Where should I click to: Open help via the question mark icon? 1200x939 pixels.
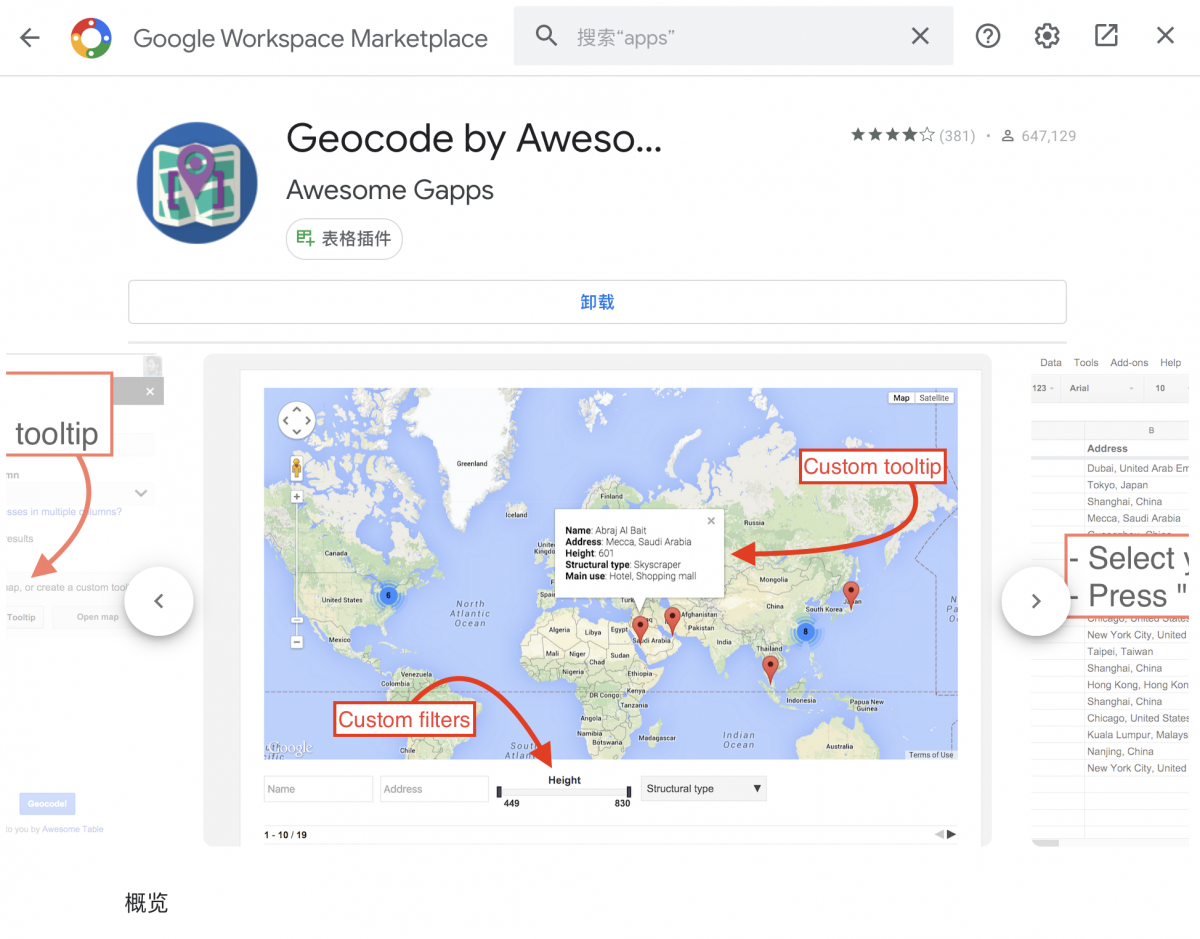tap(988, 36)
